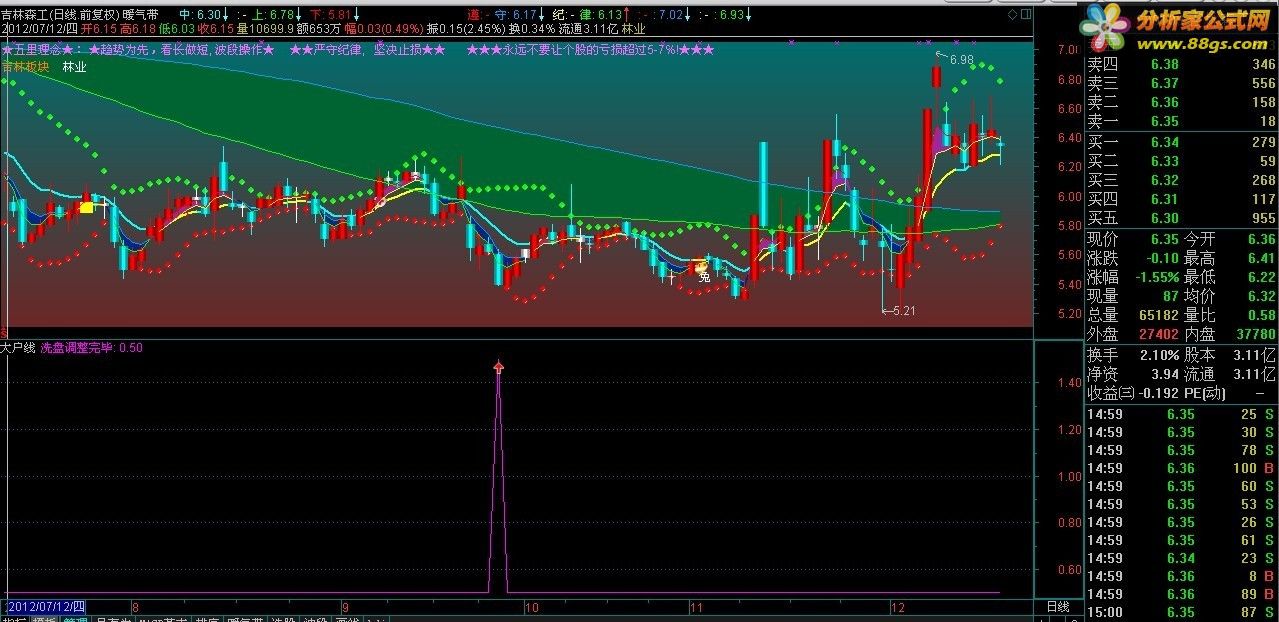Select the 卖三 ask row at 6.37

(x=1182, y=84)
